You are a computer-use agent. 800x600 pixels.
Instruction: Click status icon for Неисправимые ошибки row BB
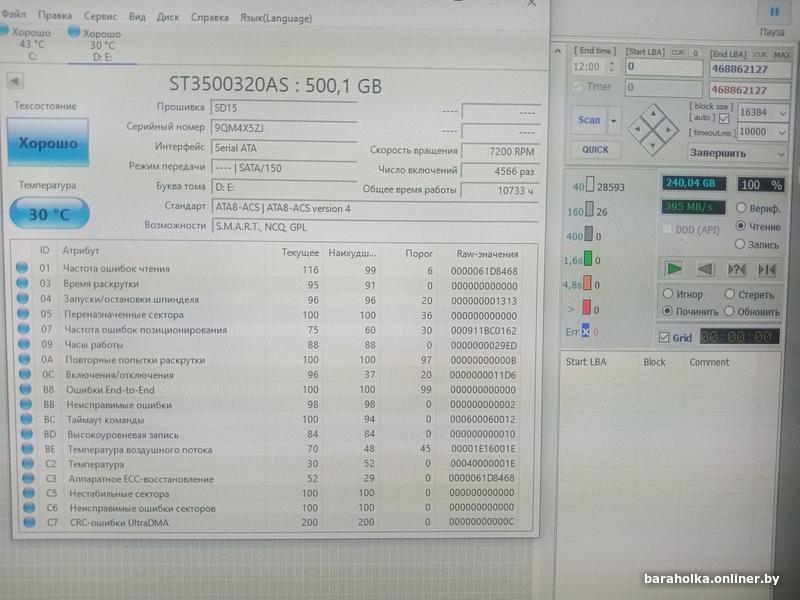click(x=27, y=404)
